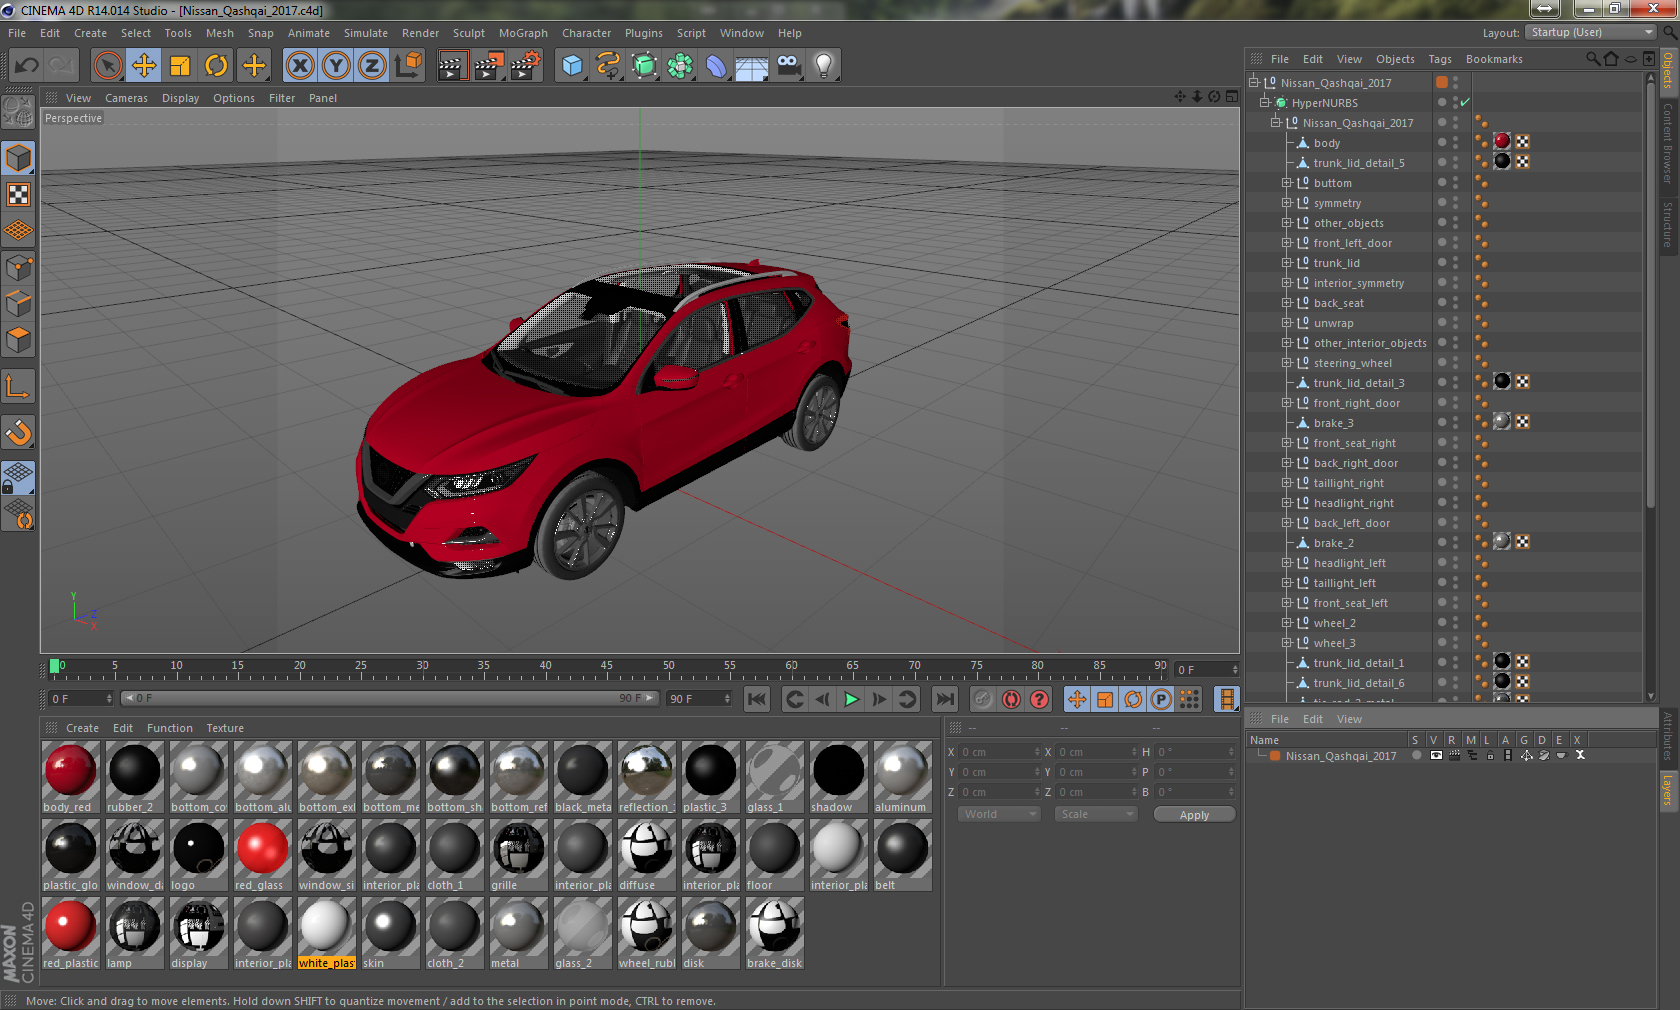1680x1010 pixels.
Task: Render the active view
Action: click(x=452, y=66)
